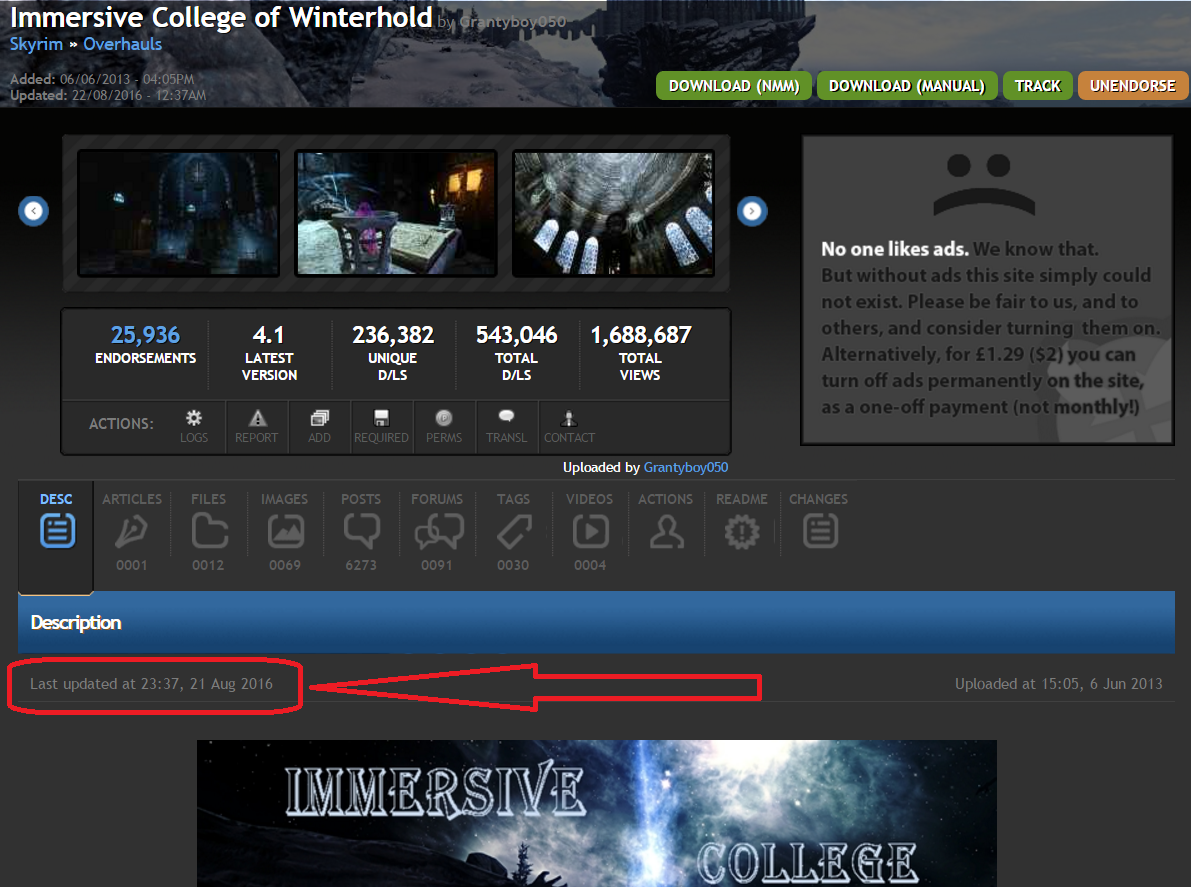
Task: Open uploader Grantyboy050 profile link
Action: [686, 467]
